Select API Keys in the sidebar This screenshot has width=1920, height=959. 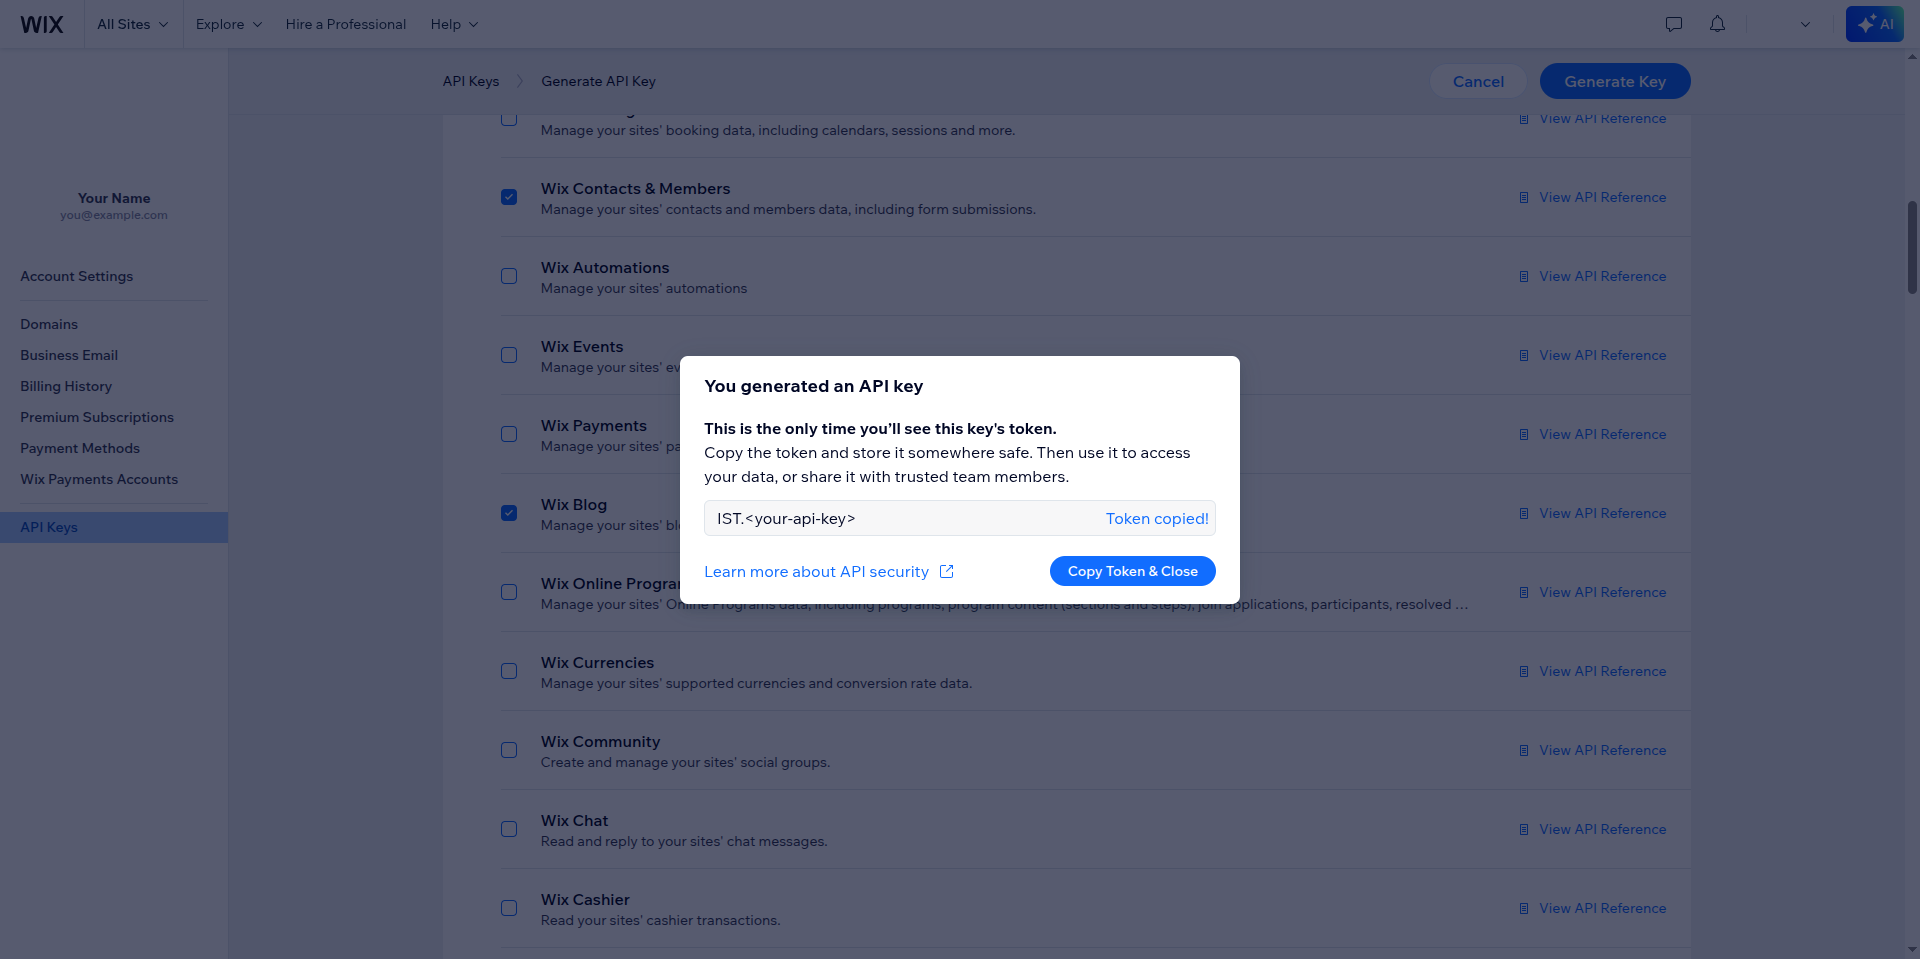click(114, 527)
